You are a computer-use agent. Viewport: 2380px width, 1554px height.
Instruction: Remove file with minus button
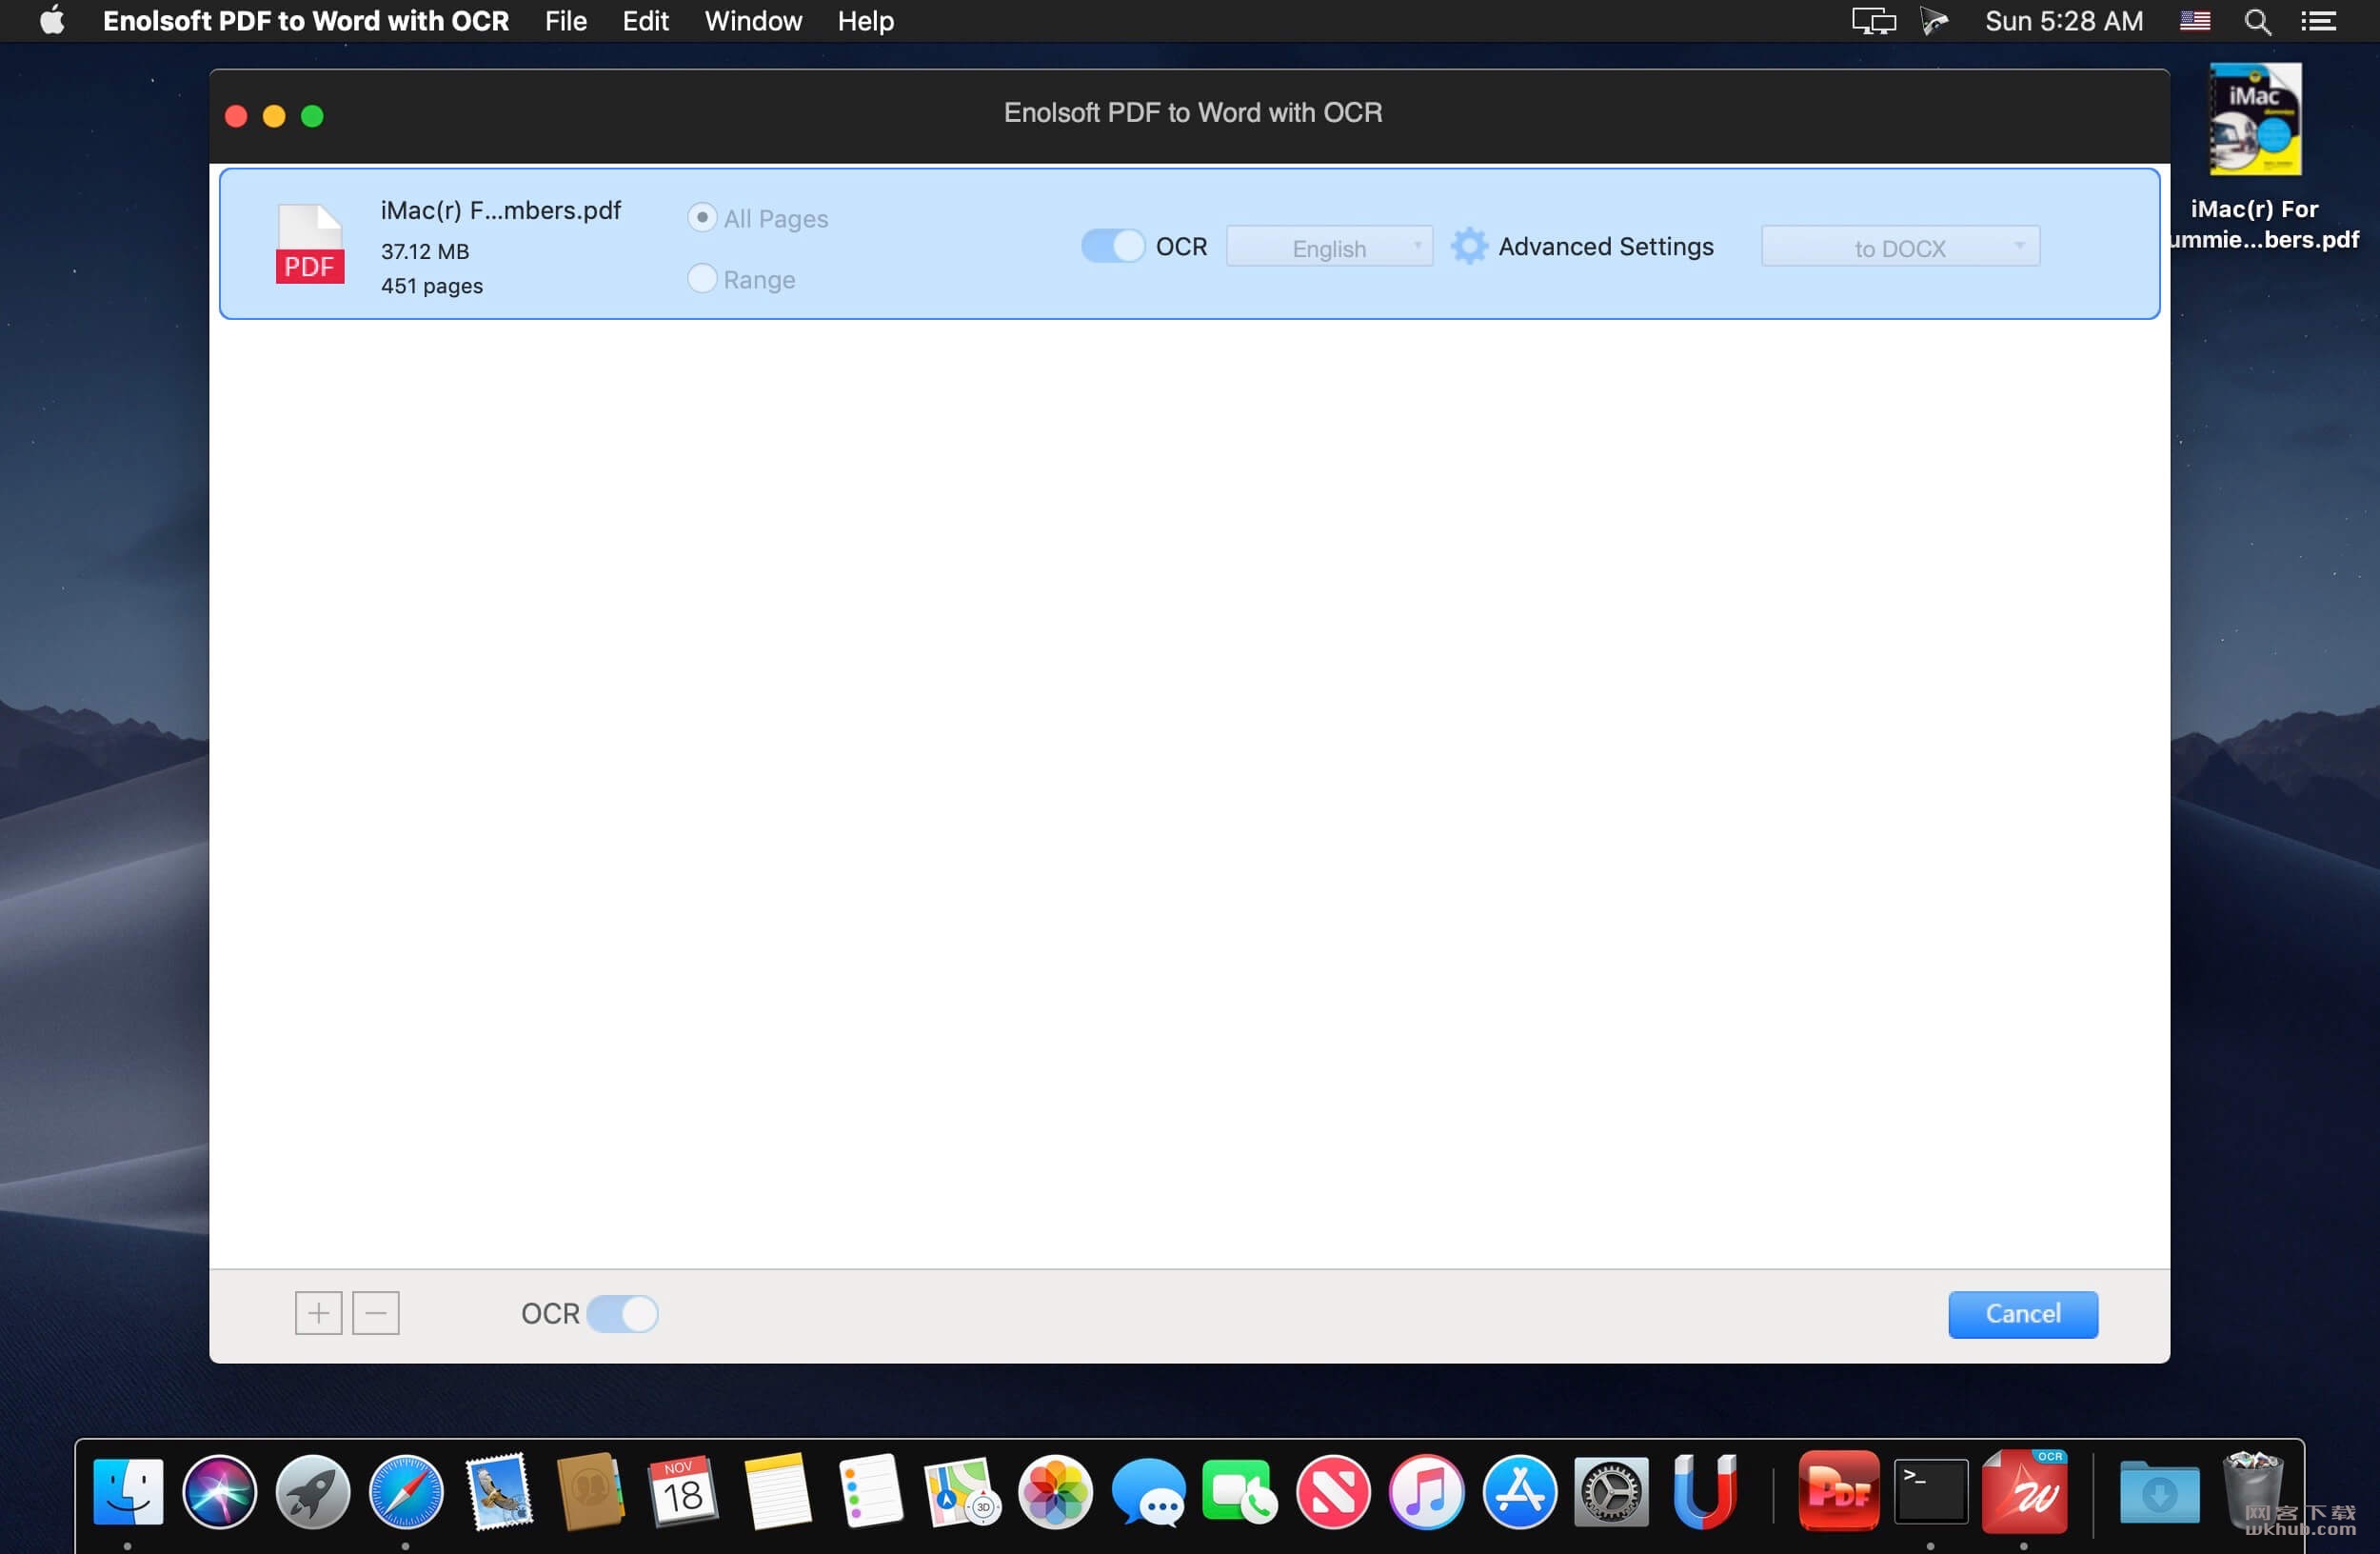pos(376,1313)
